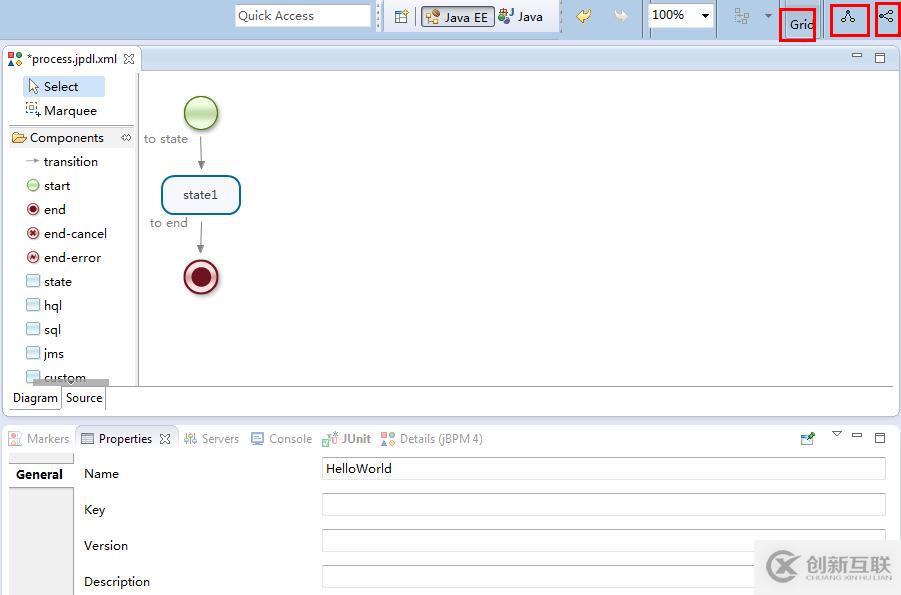Focus the Quick Access field
Screen dimensions: 901x595
pos(302,16)
